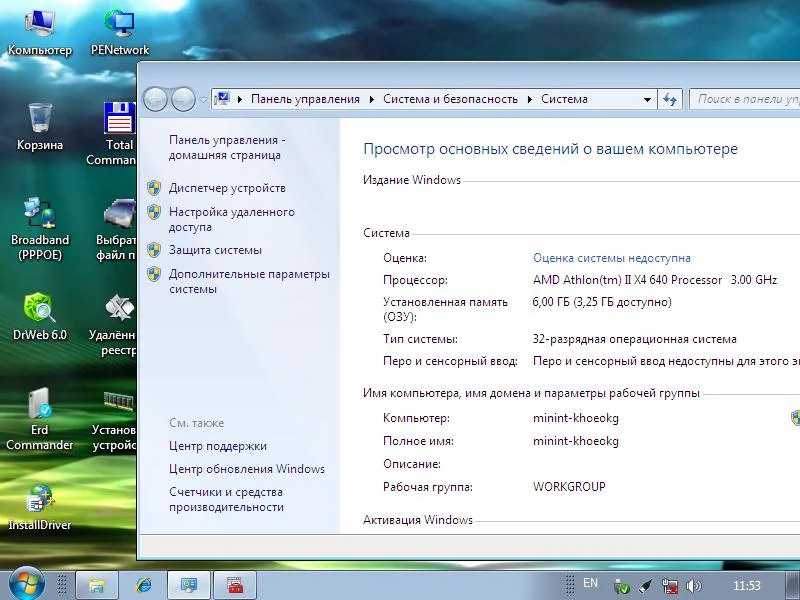The width and height of the screenshot is (800, 600).
Task: Open Диспетчер устройств link
Action: click(227, 188)
